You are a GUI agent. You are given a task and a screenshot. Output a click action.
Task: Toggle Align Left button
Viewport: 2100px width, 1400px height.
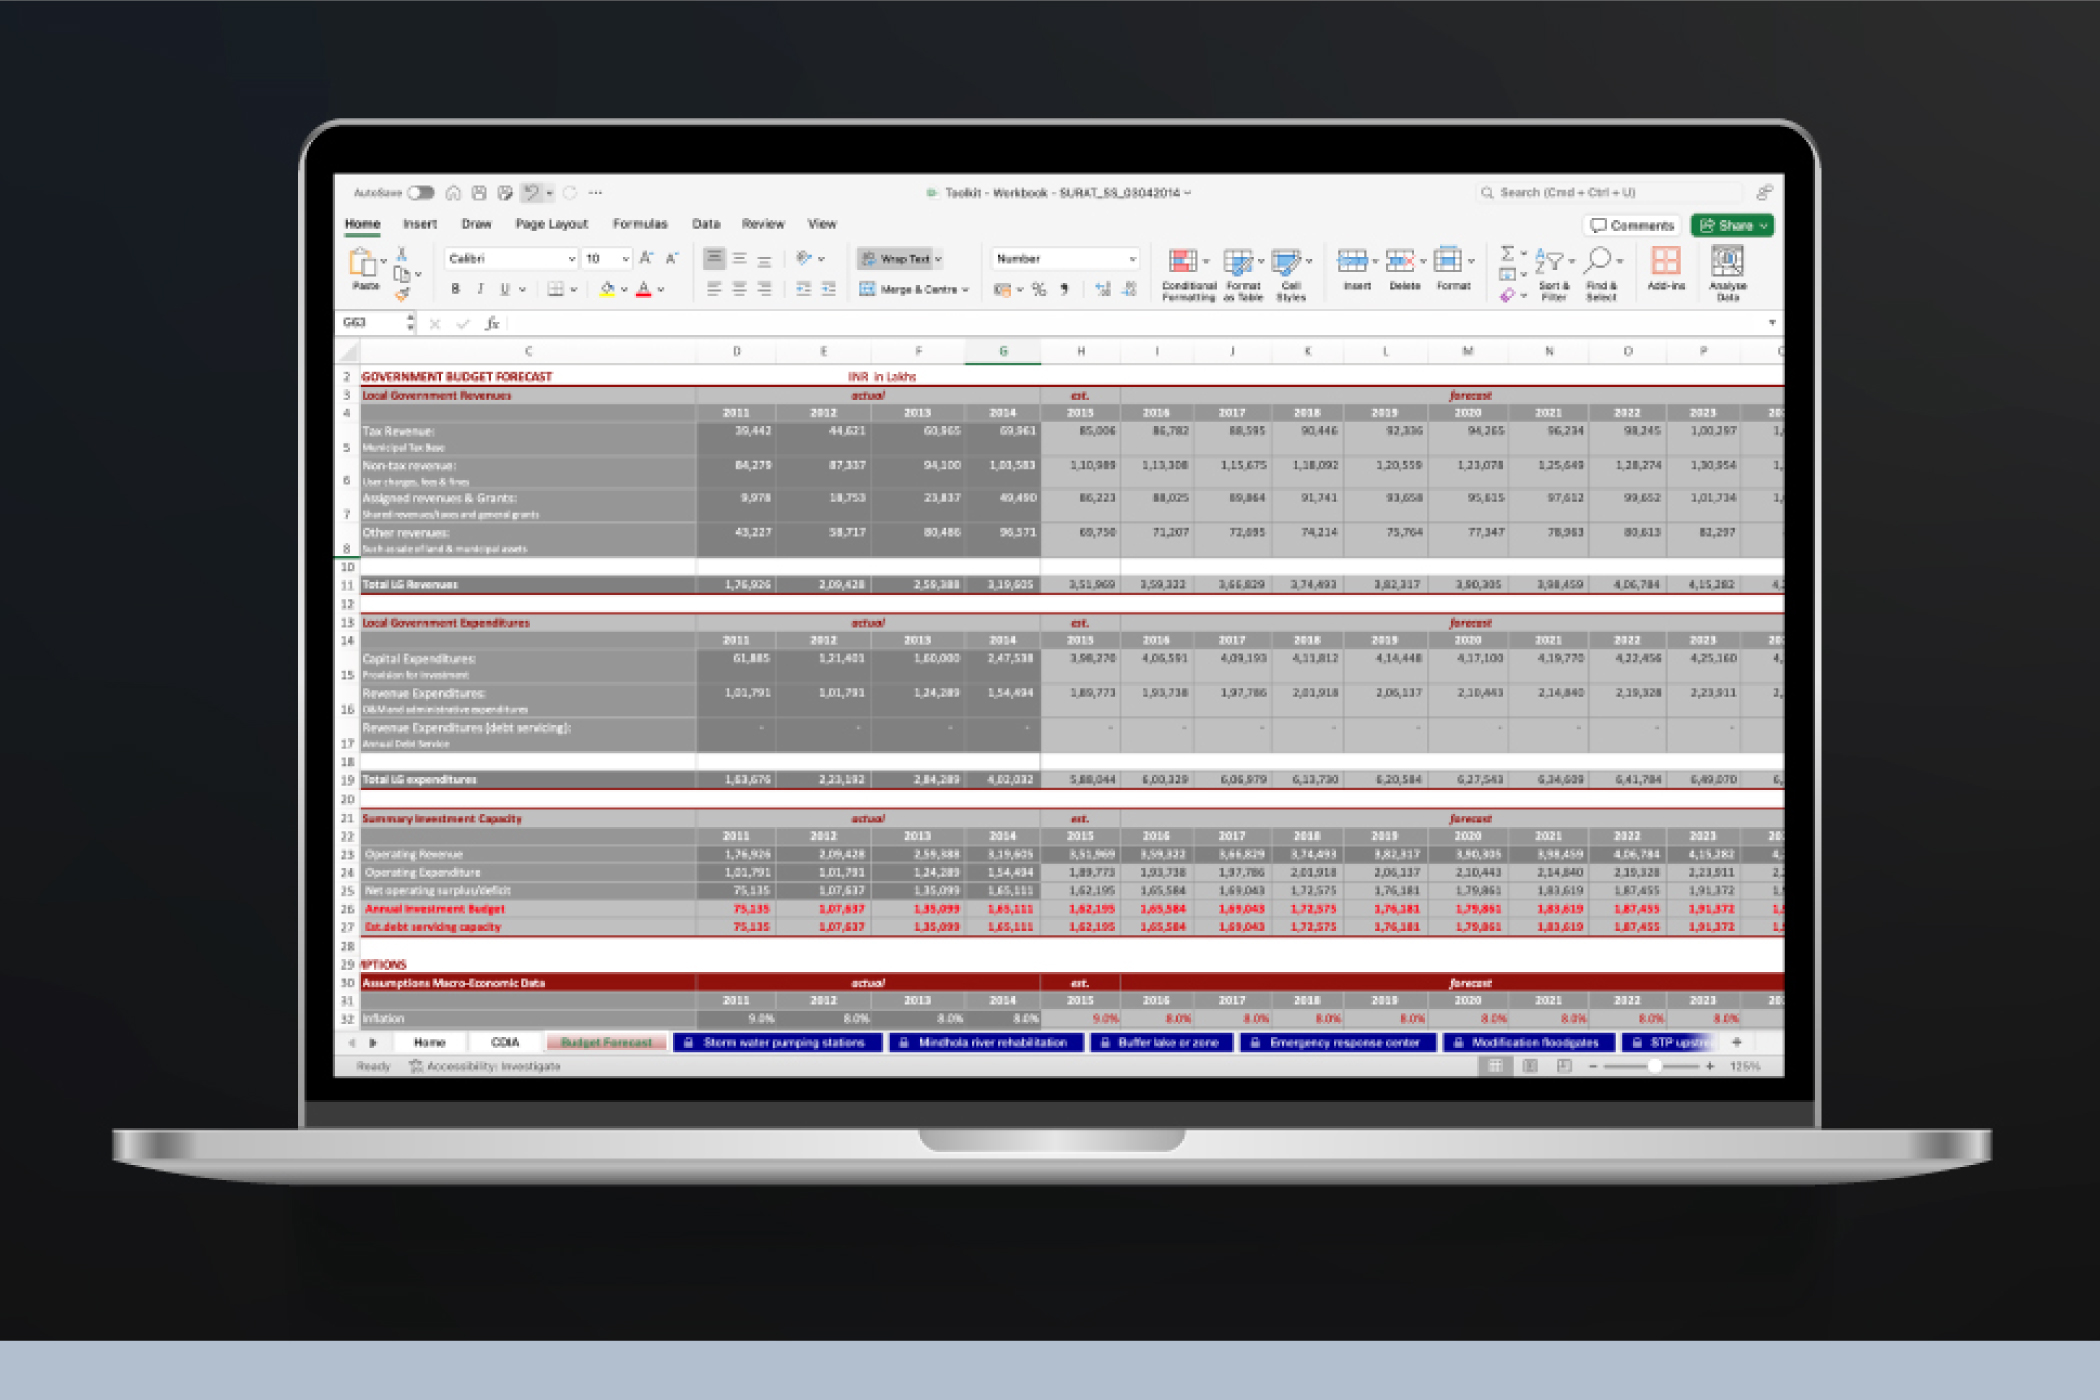pos(714,289)
